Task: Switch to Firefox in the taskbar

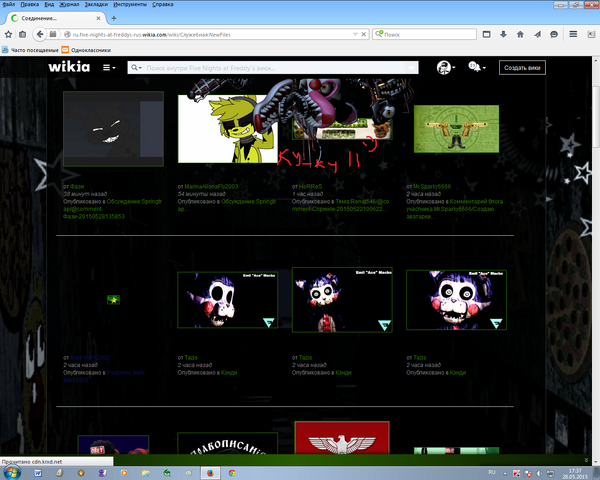Action: click(210, 473)
